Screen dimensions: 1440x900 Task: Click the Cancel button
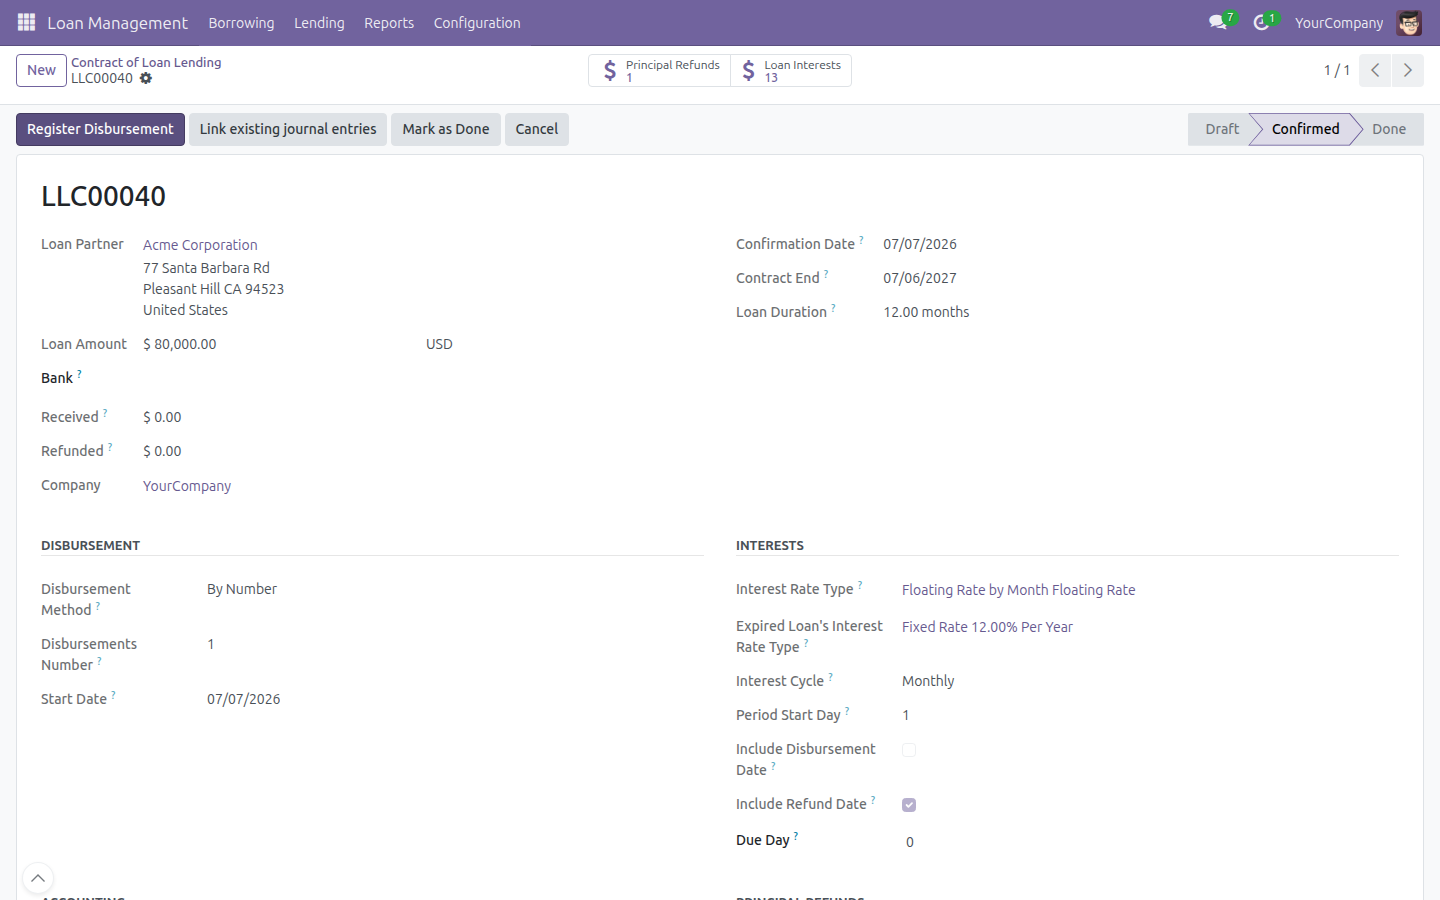(x=537, y=129)
